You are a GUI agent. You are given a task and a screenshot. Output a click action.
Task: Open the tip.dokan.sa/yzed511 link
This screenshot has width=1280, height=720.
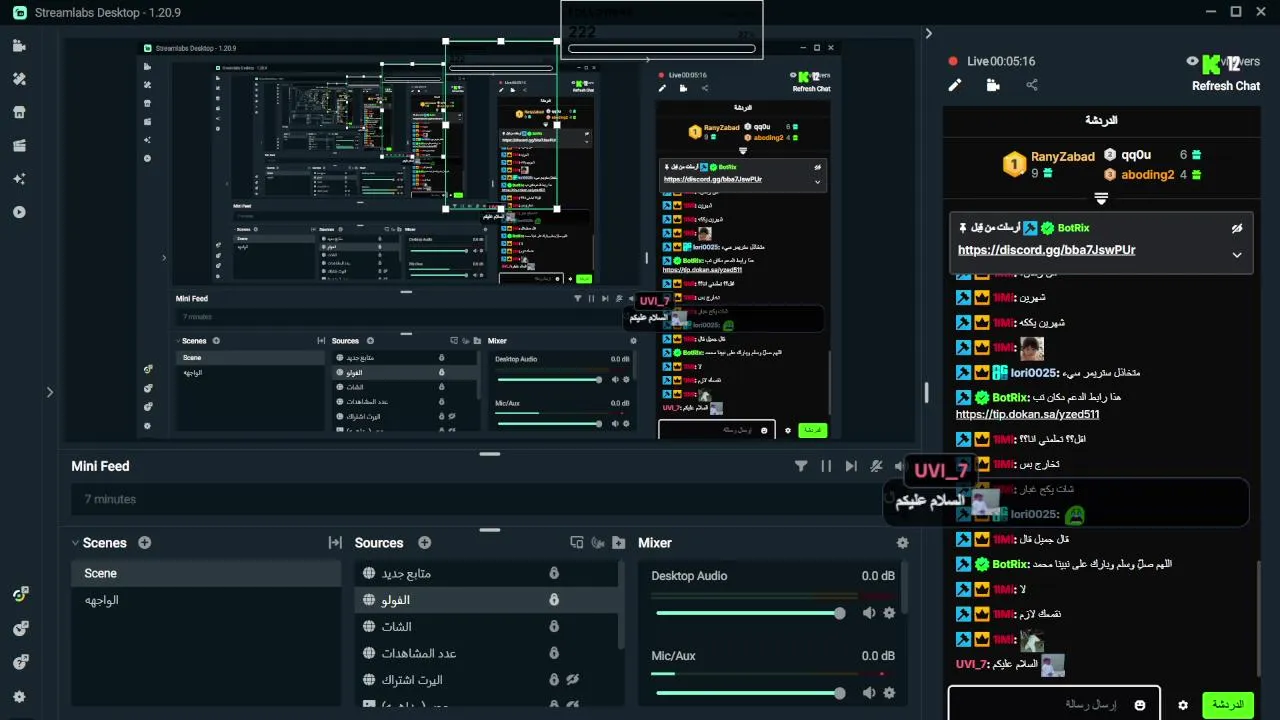pos(1027,414)
